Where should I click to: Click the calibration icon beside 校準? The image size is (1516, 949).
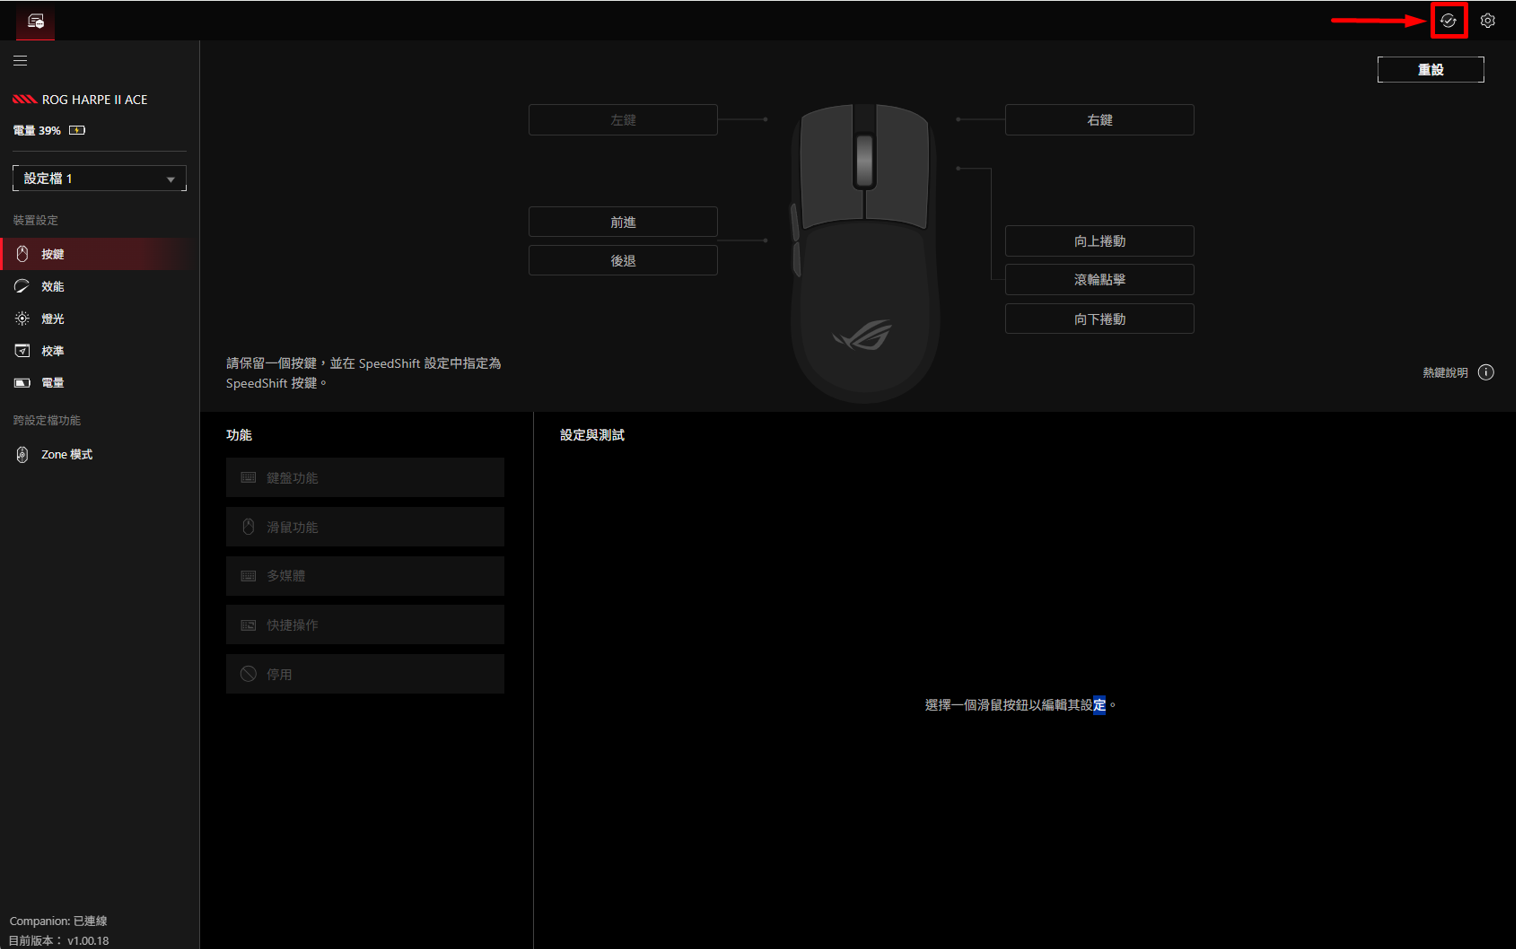click(x=22, y=350)
